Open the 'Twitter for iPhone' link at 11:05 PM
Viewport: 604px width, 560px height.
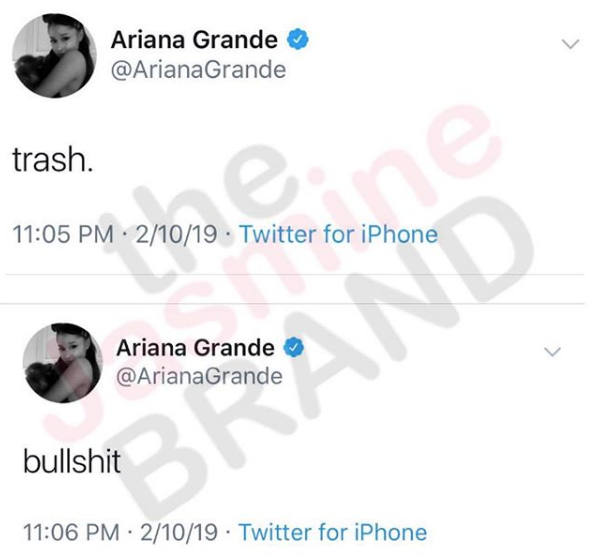339,234
